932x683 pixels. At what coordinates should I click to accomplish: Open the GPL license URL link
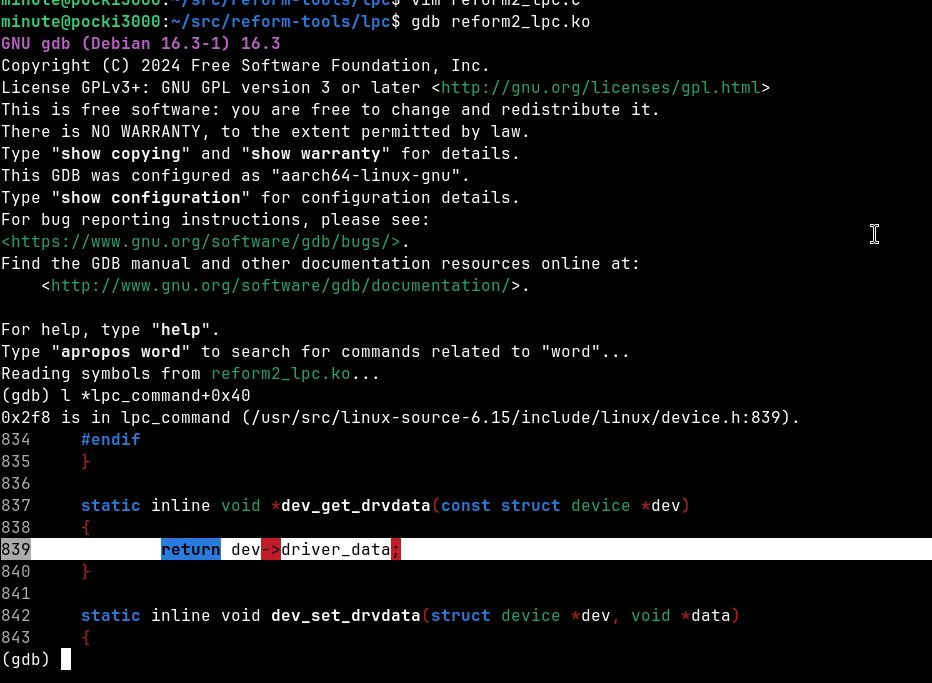point(600,87)
